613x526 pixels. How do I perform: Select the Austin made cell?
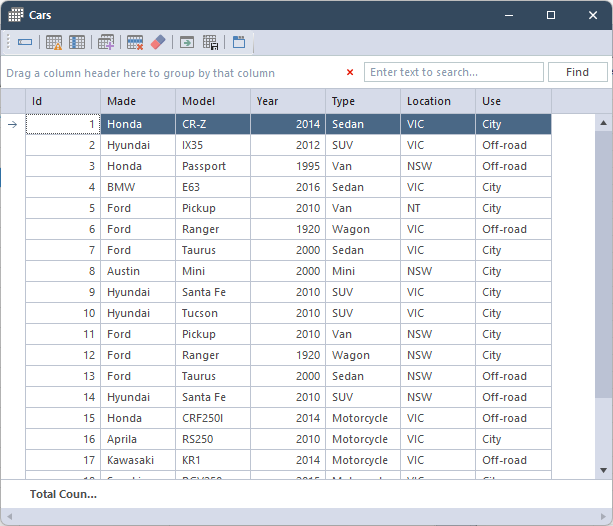click(x=138, y=271)
